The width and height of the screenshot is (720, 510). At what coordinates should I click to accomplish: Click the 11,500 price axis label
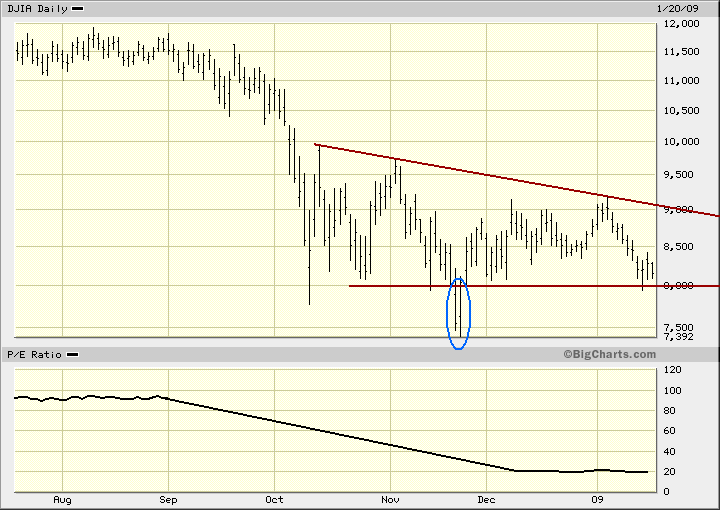point(681,52)
